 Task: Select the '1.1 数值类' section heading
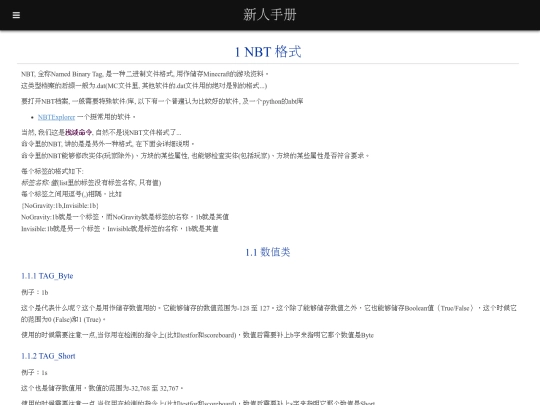pyautogui.click(x=268, y=252)
